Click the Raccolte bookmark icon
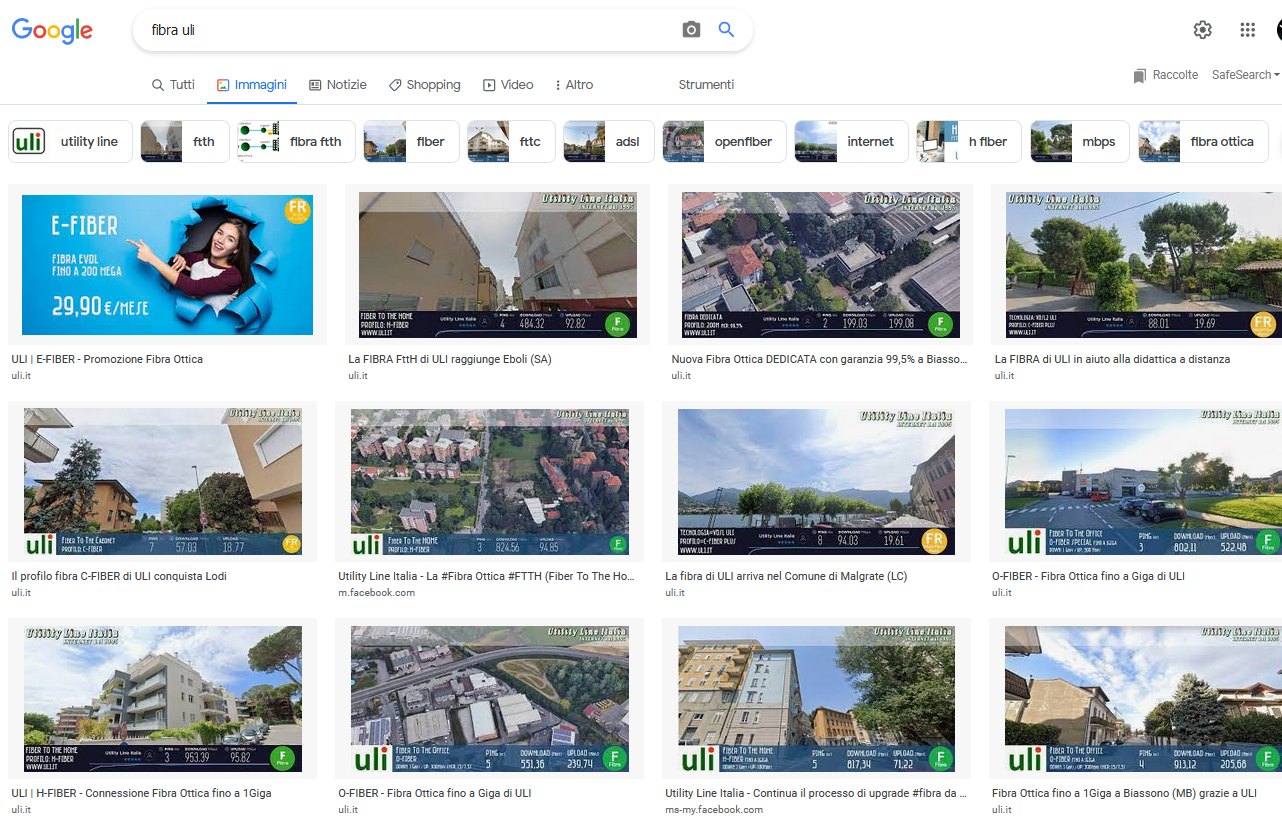The height and width of the screenshot is (822, 1282). tap(1140, 76)
